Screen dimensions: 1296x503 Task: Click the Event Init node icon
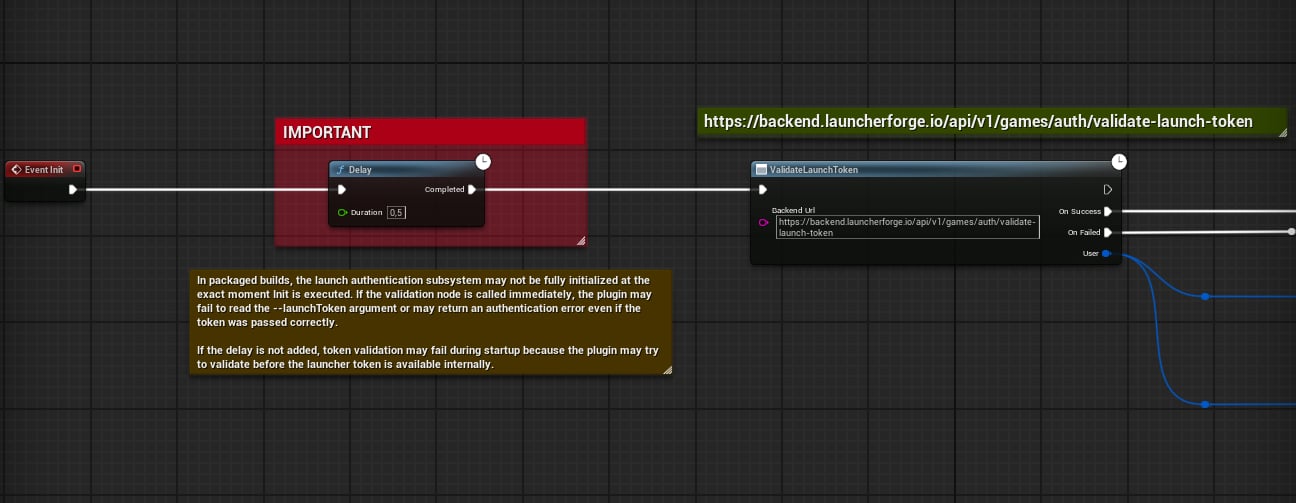[16, 170]
